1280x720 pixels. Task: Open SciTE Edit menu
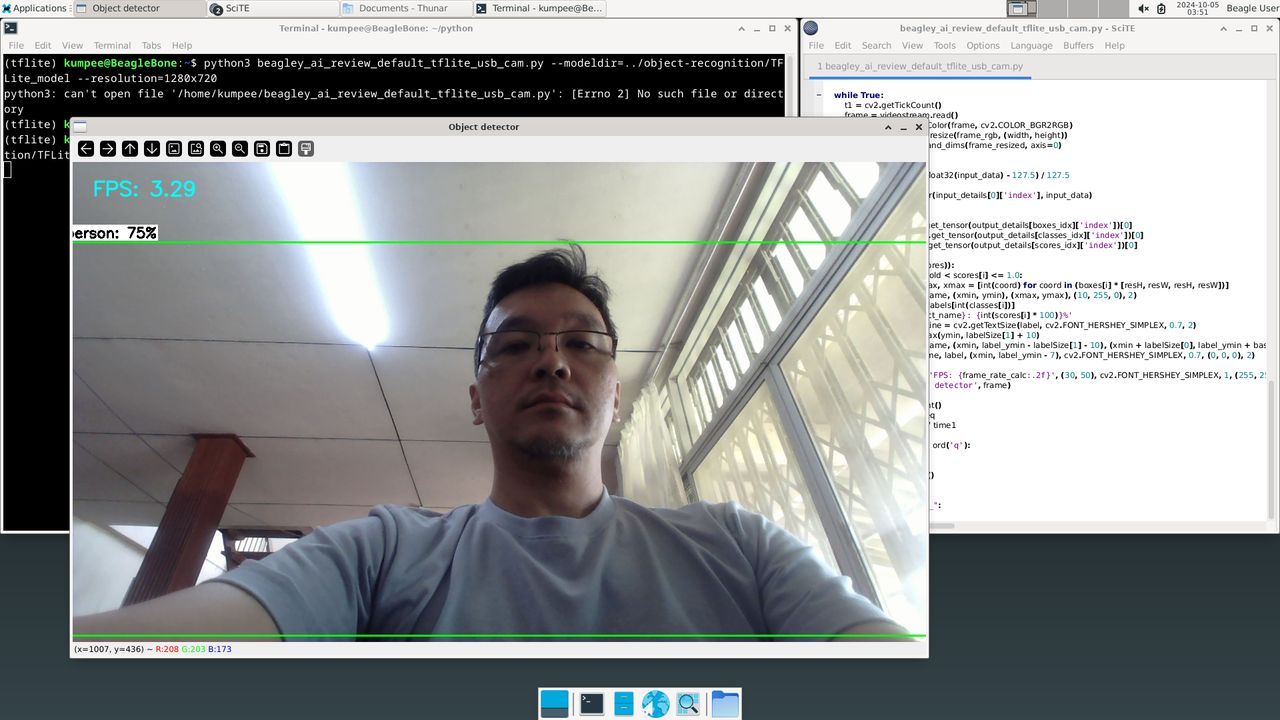coord(843,45)
